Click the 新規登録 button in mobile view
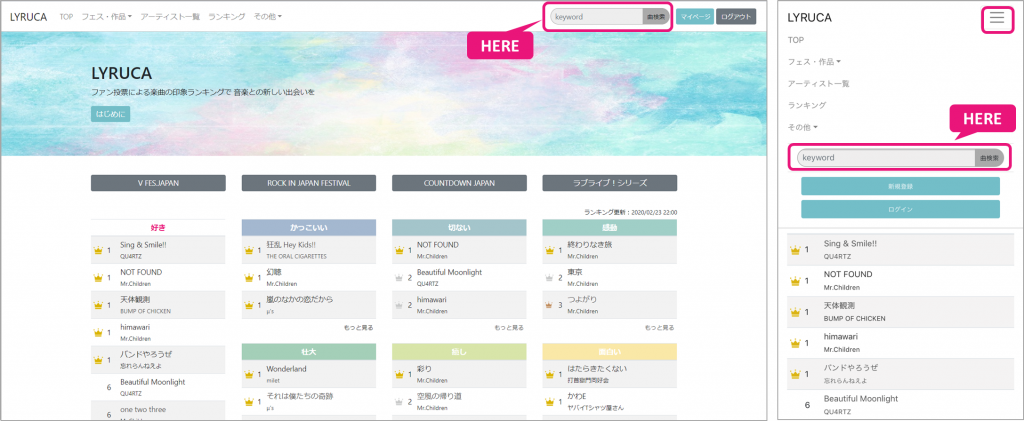Image resolution: width=1024 pixels, height=421 pixels. [900, 186]
